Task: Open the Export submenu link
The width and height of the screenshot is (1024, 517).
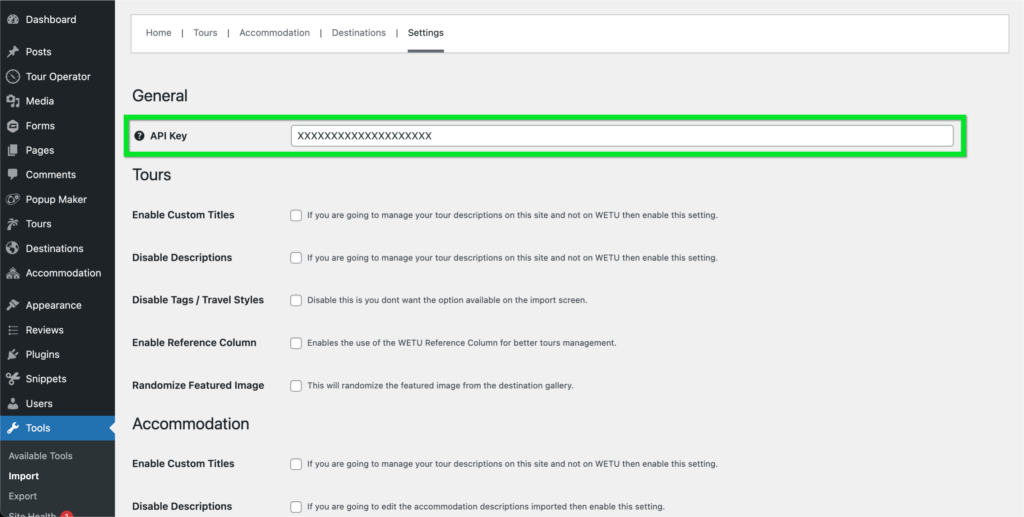Action: point(23,496)
